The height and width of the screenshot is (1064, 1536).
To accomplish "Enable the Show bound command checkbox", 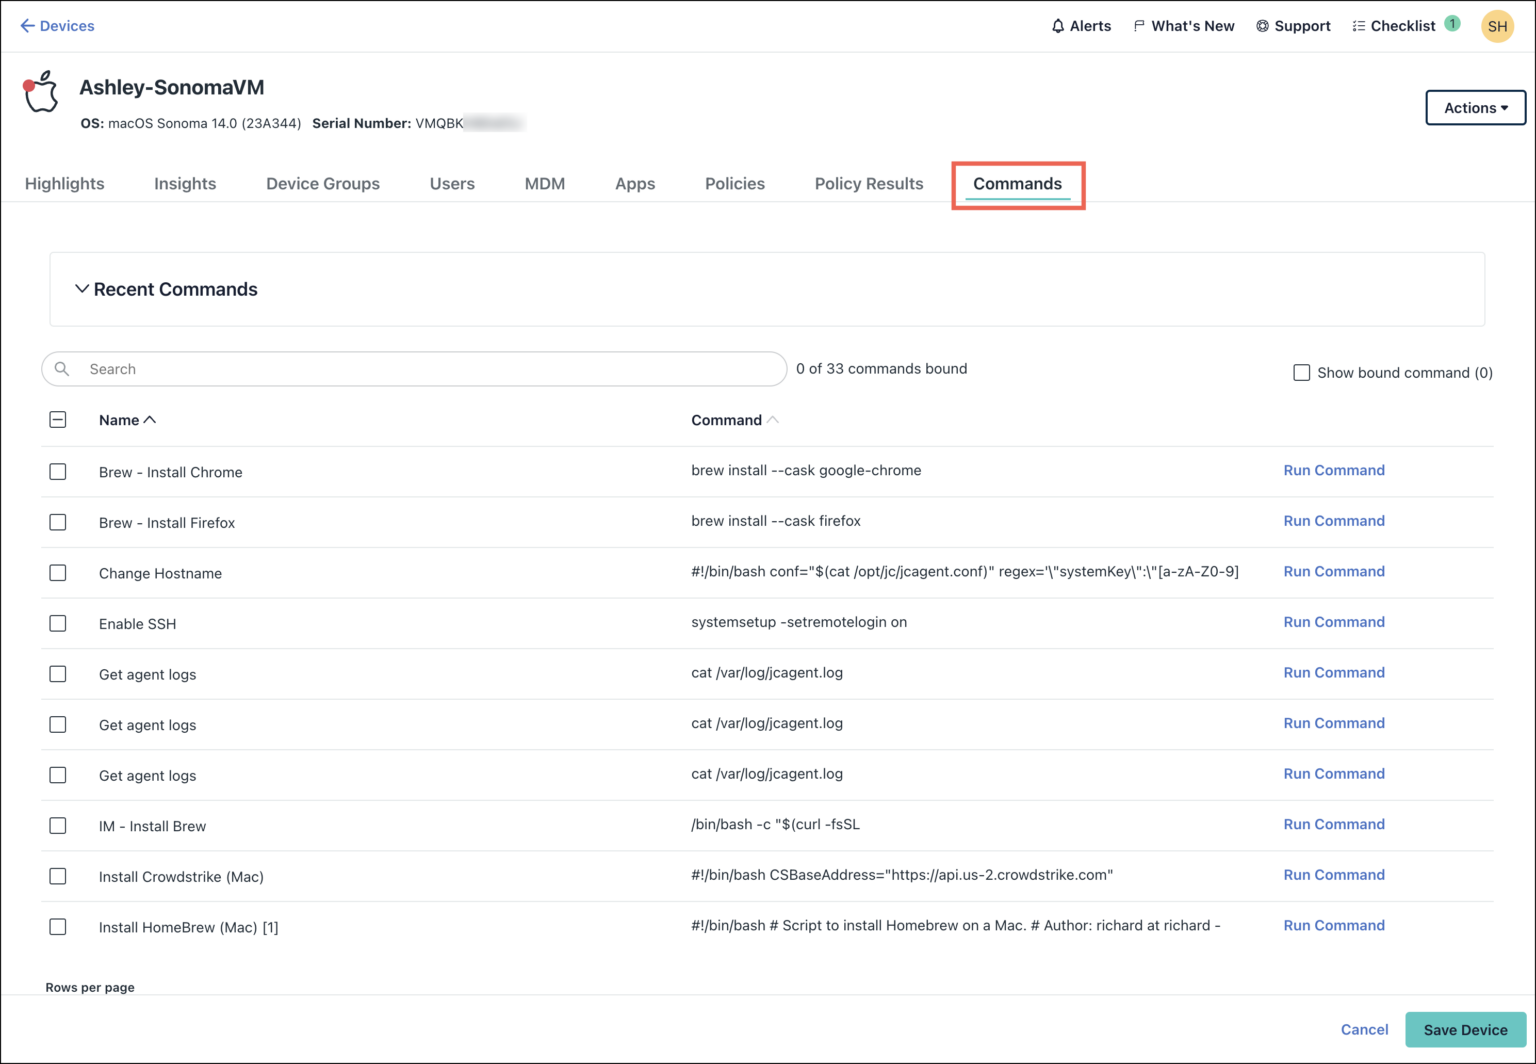I will click(x=1302, y=372).
